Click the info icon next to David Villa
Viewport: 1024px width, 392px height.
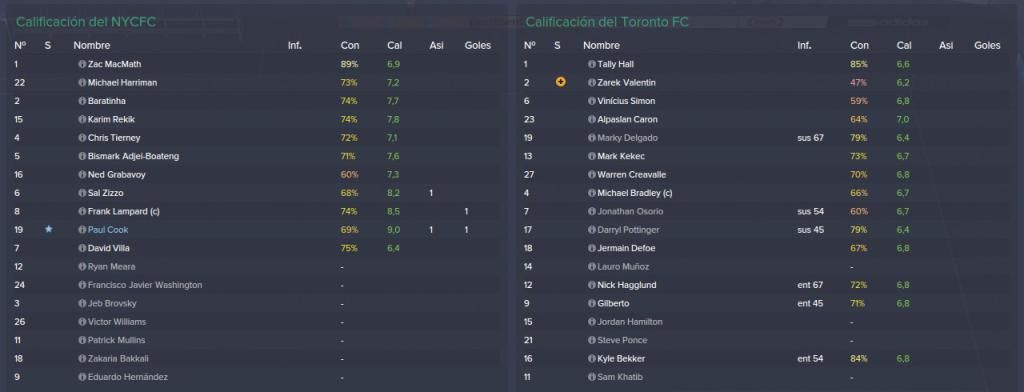coord(82,248)
